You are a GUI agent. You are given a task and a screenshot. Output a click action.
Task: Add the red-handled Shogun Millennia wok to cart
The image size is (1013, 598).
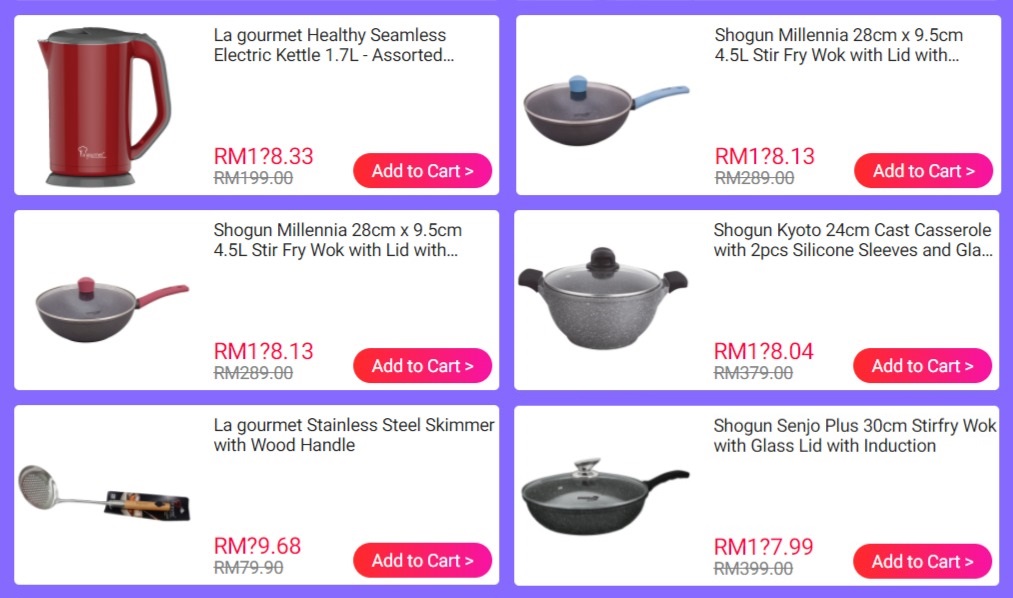(x=423, y=366)
